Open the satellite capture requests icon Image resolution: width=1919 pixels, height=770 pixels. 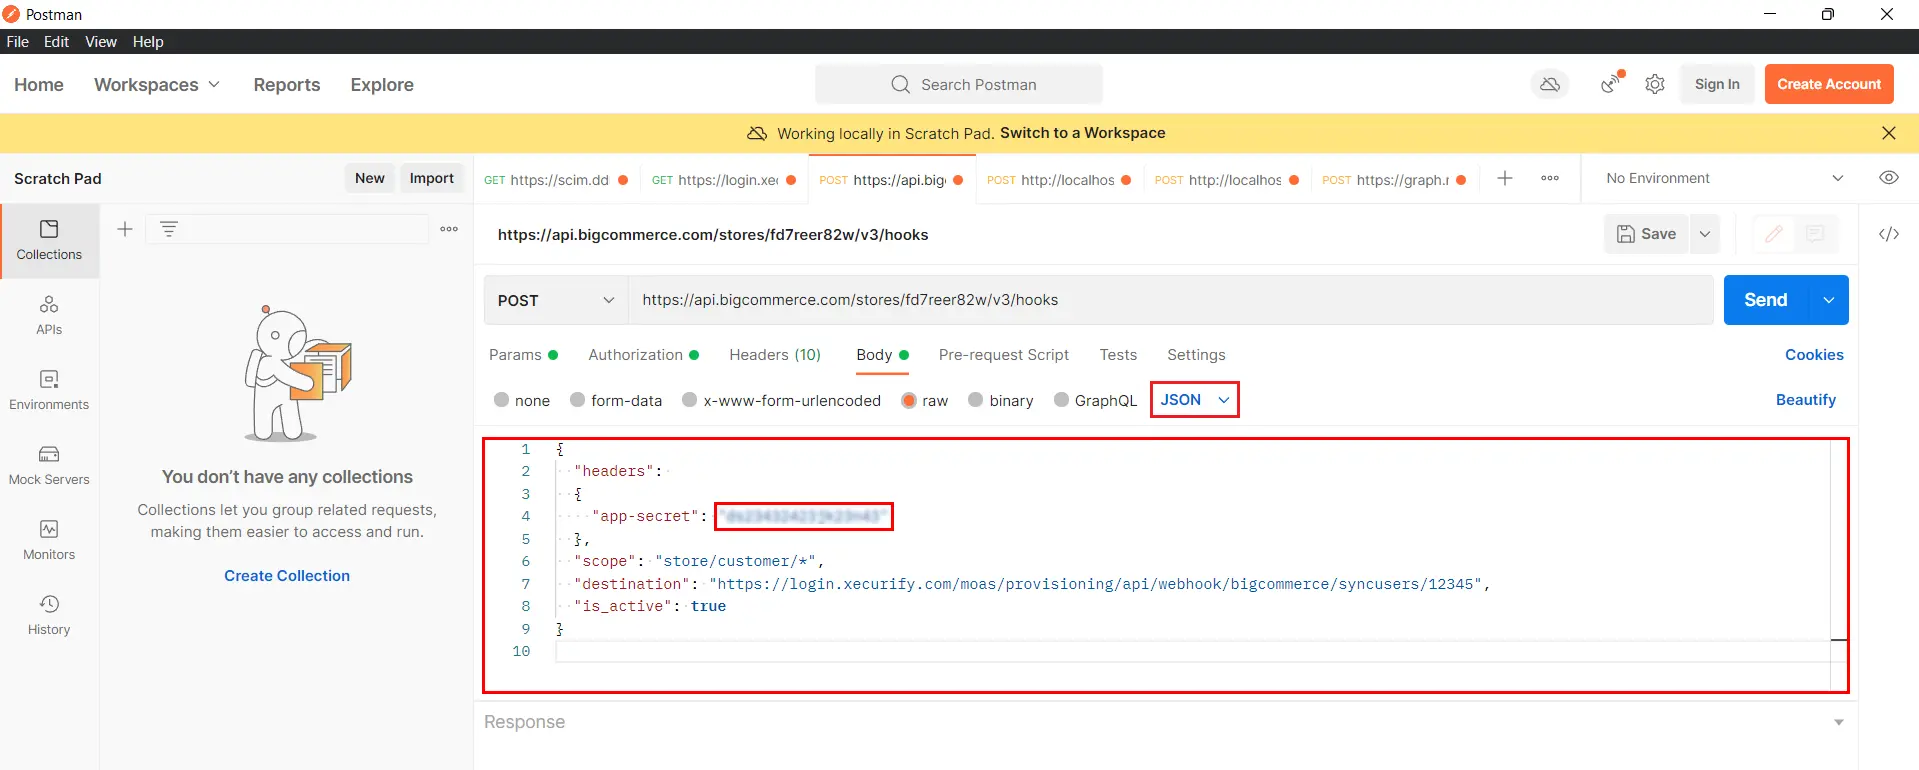click(x=1611, y=84)
